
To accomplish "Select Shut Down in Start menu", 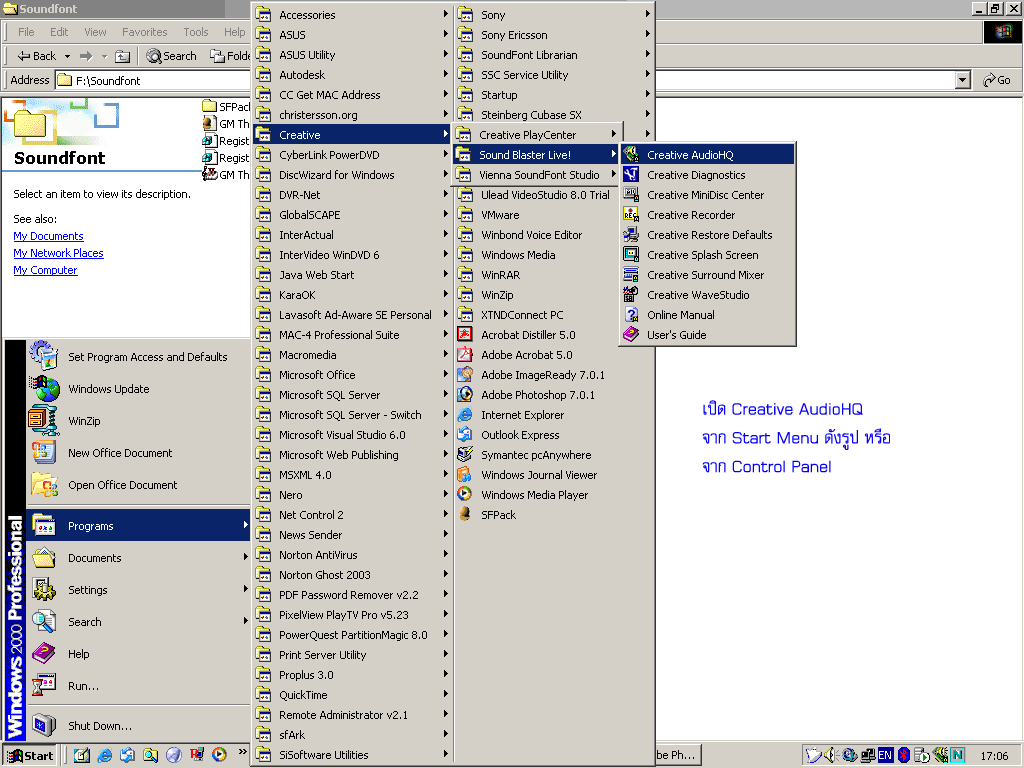I will (x=138, y=726).
